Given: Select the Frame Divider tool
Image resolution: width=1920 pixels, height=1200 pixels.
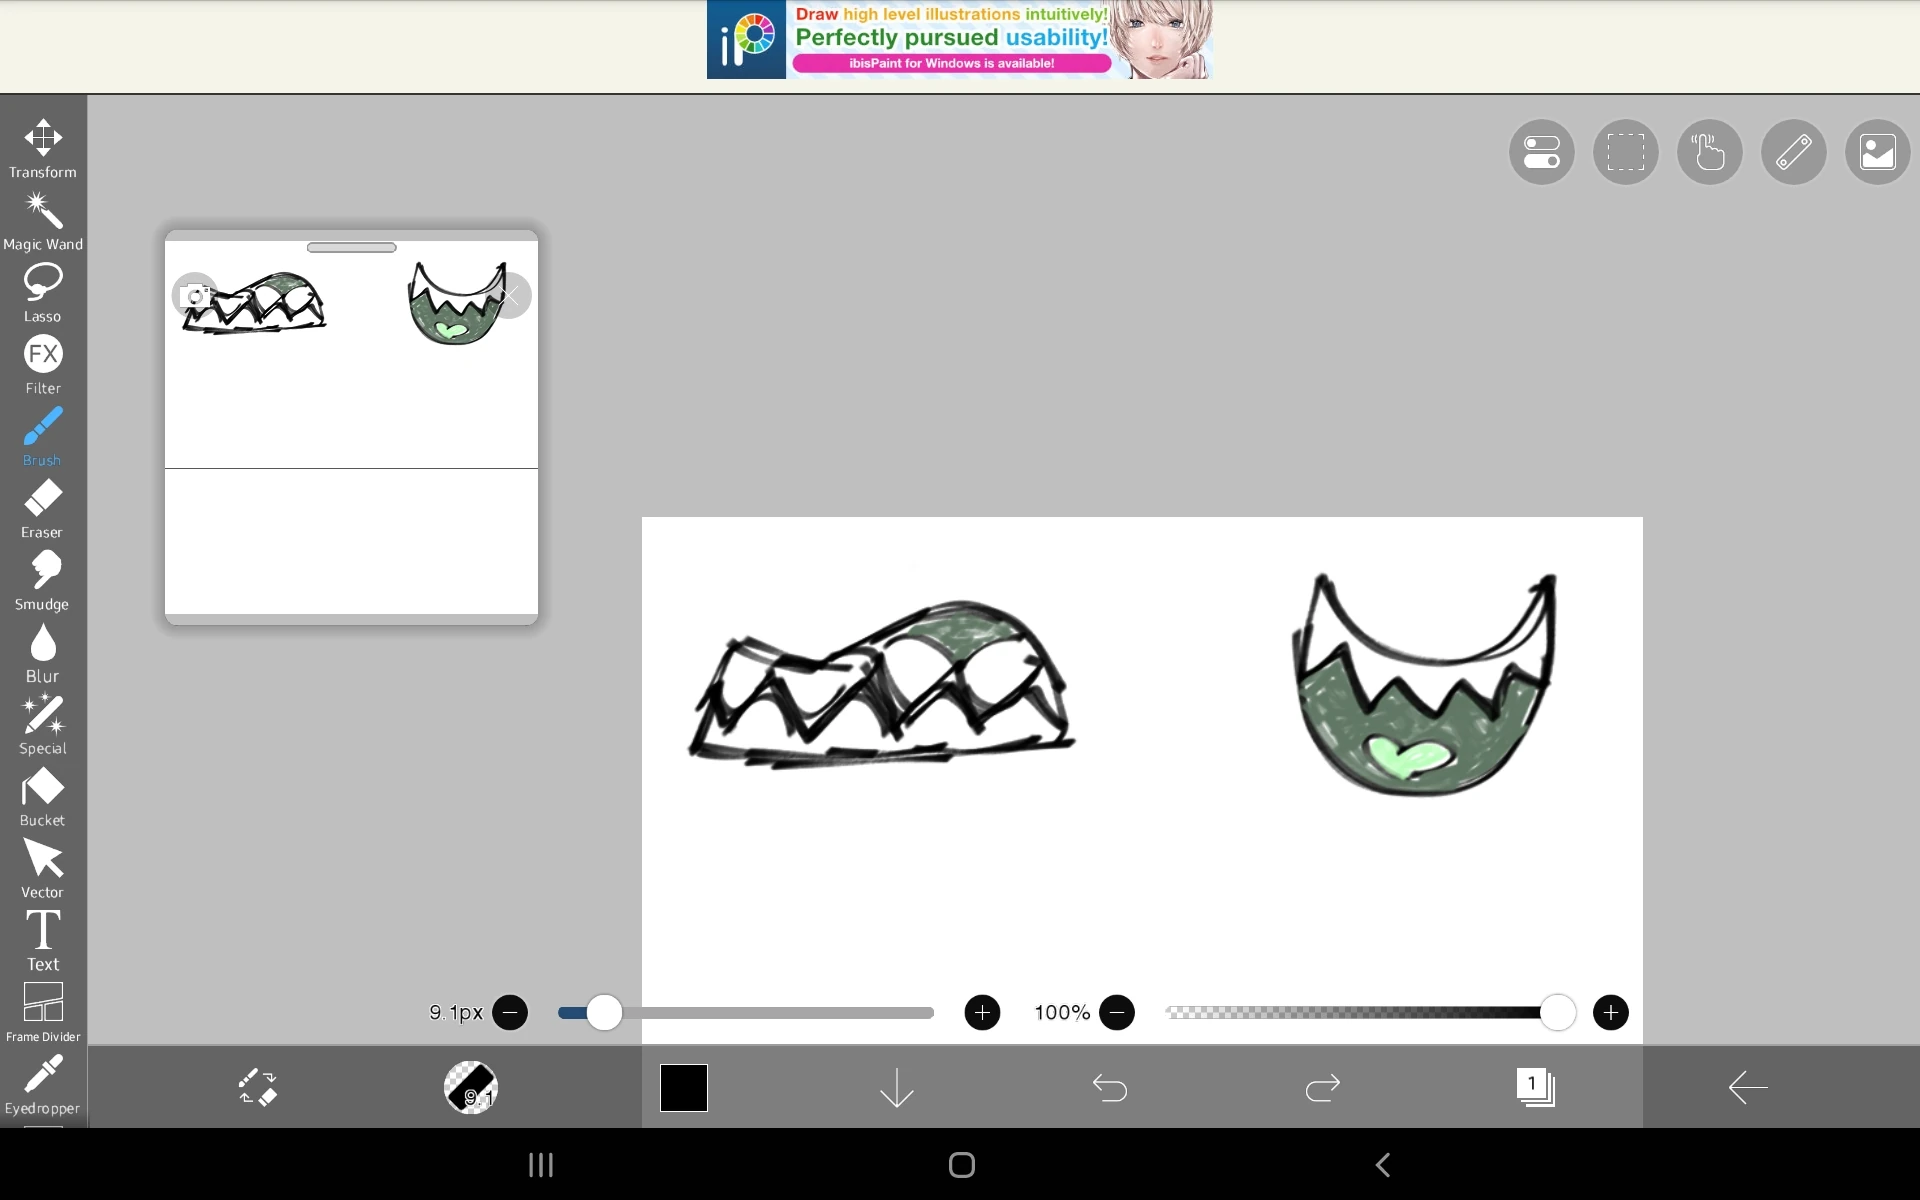Looking at the screenshot, I should [43, 1012].
